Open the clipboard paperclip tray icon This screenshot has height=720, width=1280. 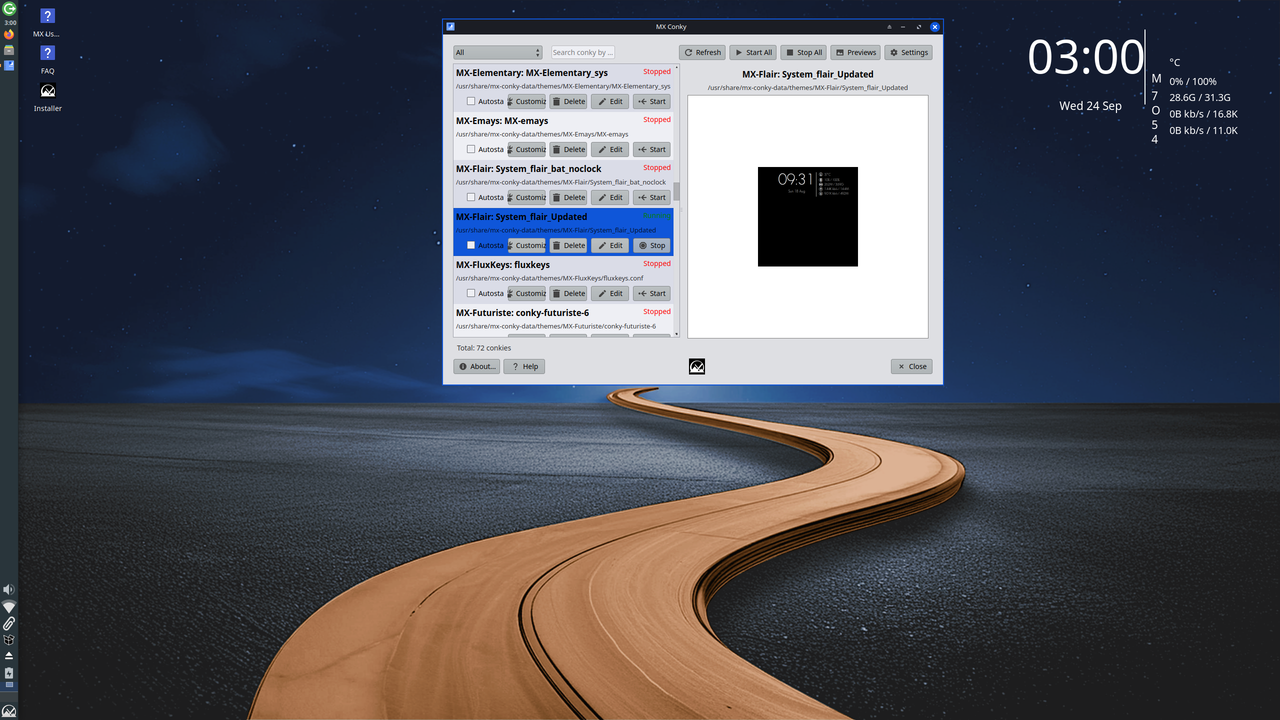click(9, 623)
